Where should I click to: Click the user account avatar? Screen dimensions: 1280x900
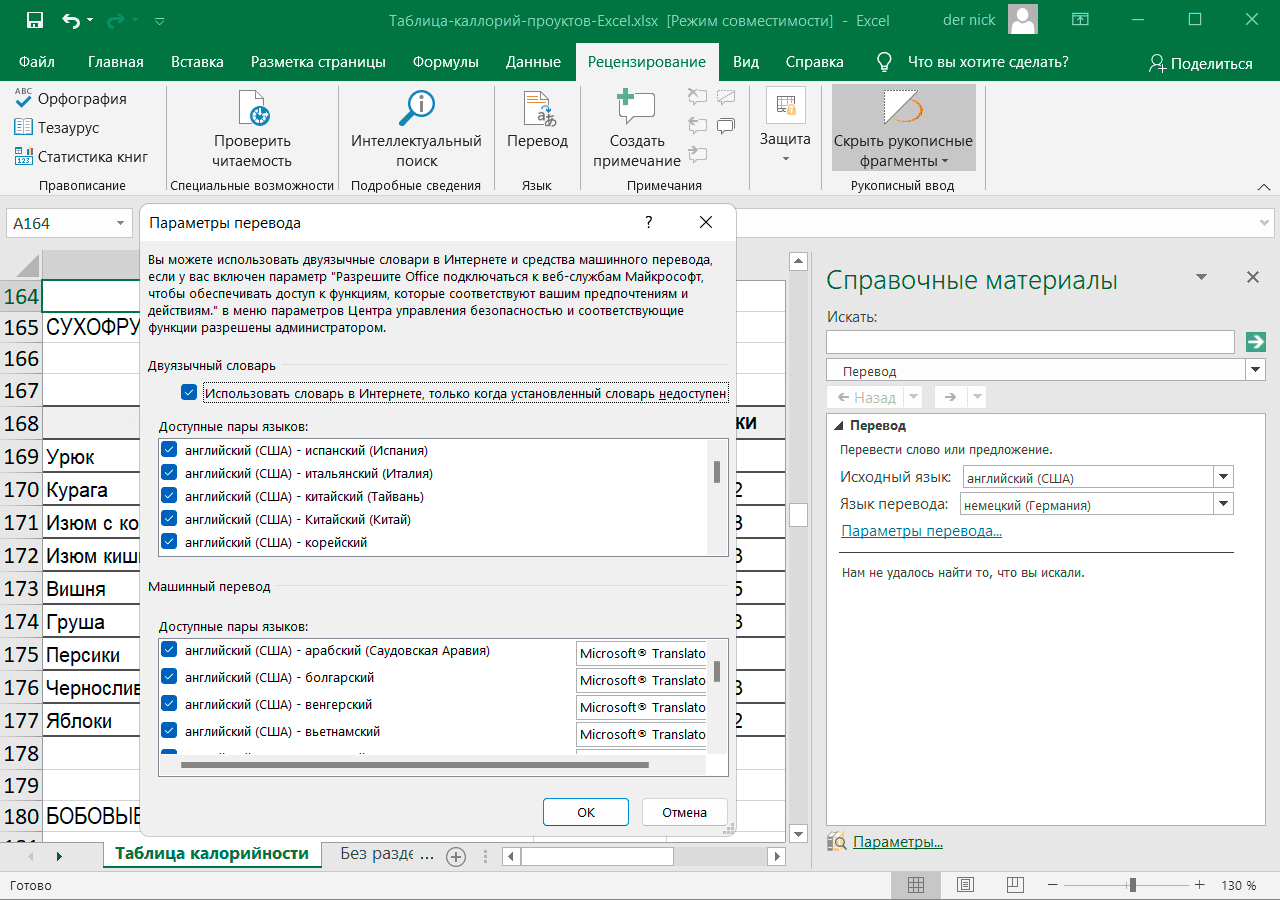(1022, 20)
